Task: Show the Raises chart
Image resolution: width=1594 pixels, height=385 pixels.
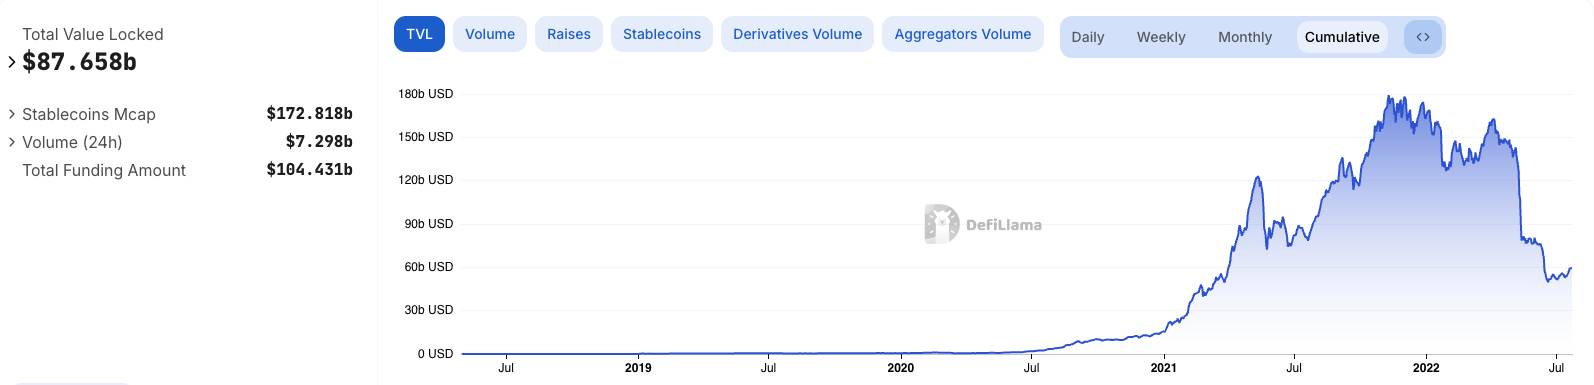Action: [569, 34]
